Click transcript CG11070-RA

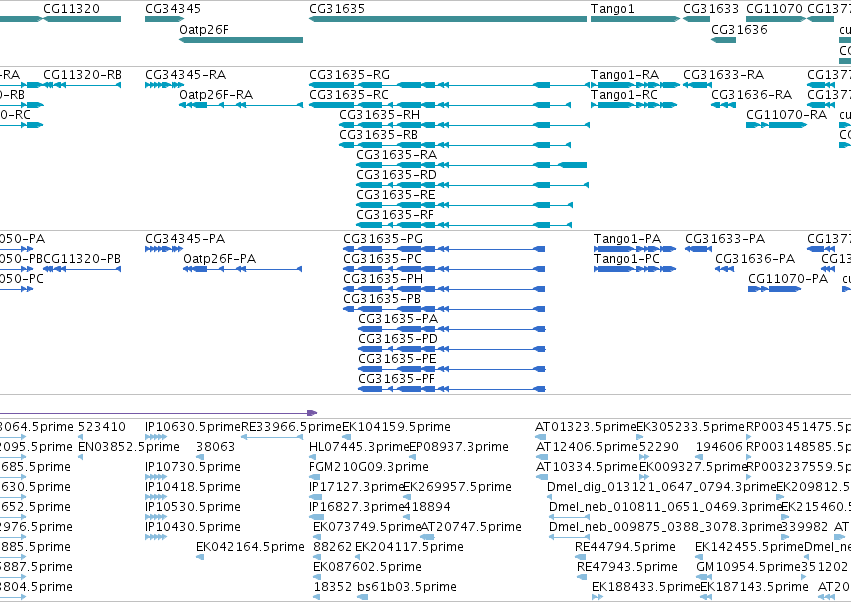click(776, 125)
